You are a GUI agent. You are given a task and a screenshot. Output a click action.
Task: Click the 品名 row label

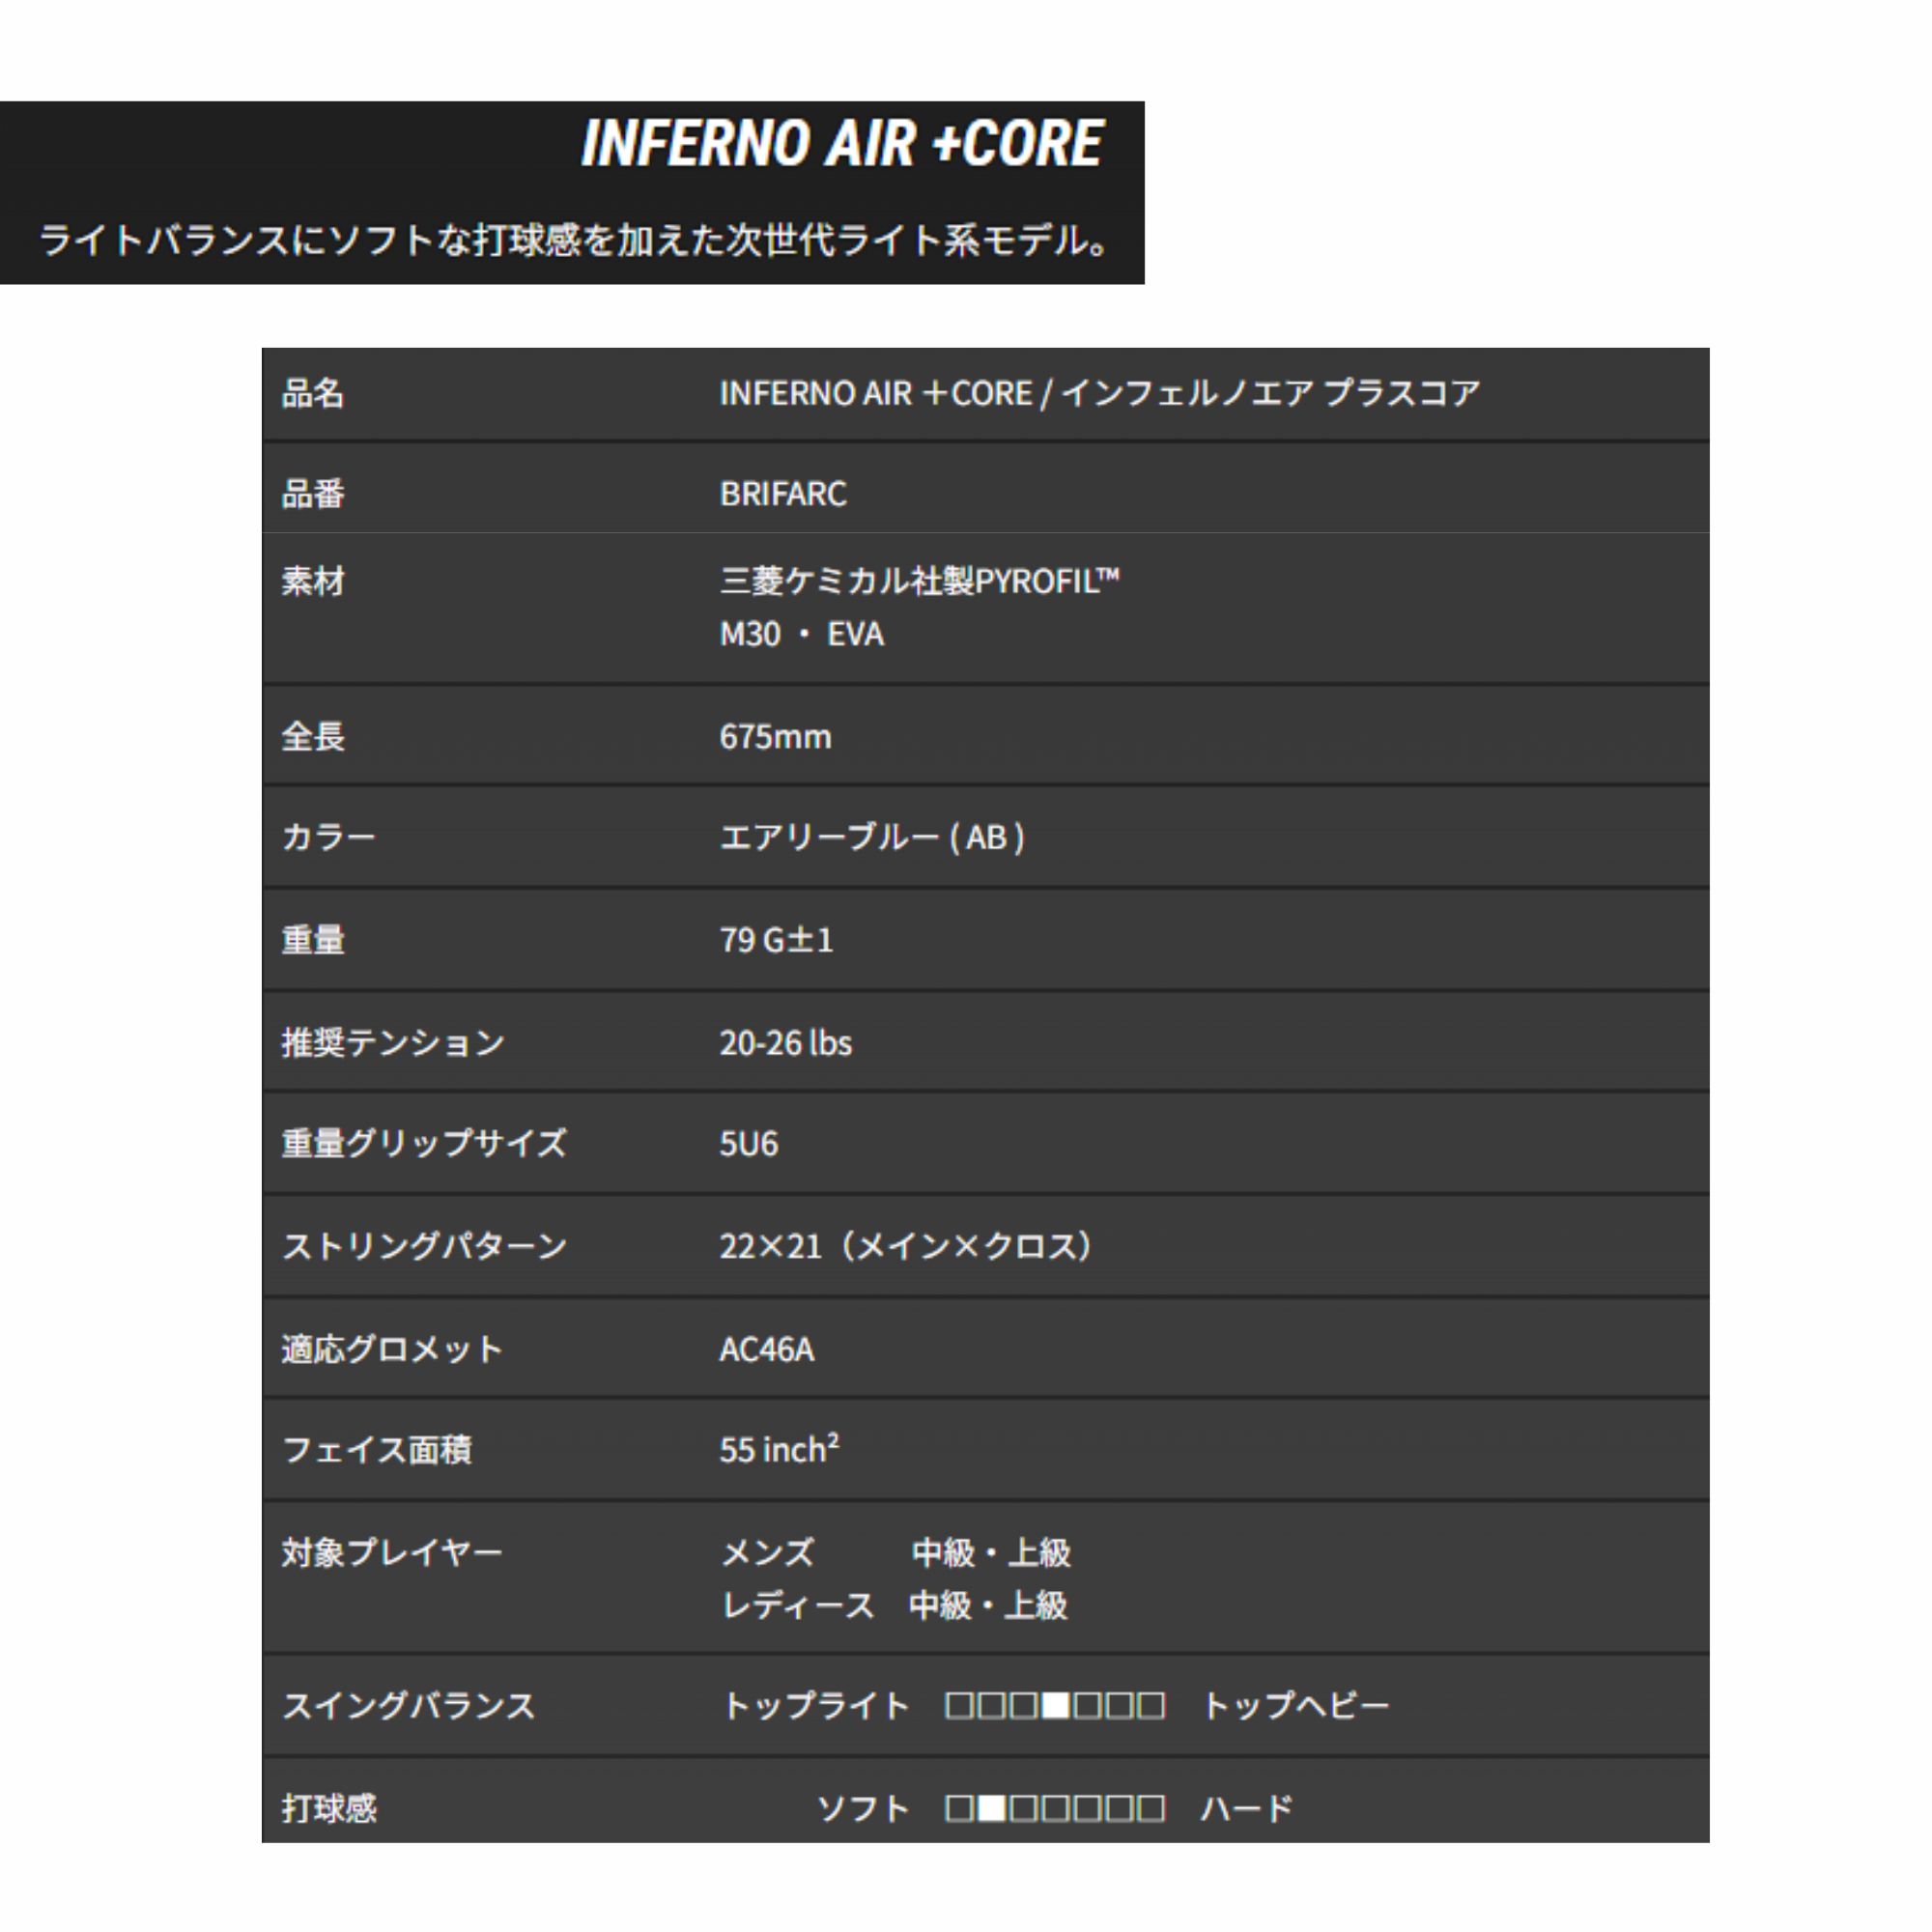tap(313, 394)
